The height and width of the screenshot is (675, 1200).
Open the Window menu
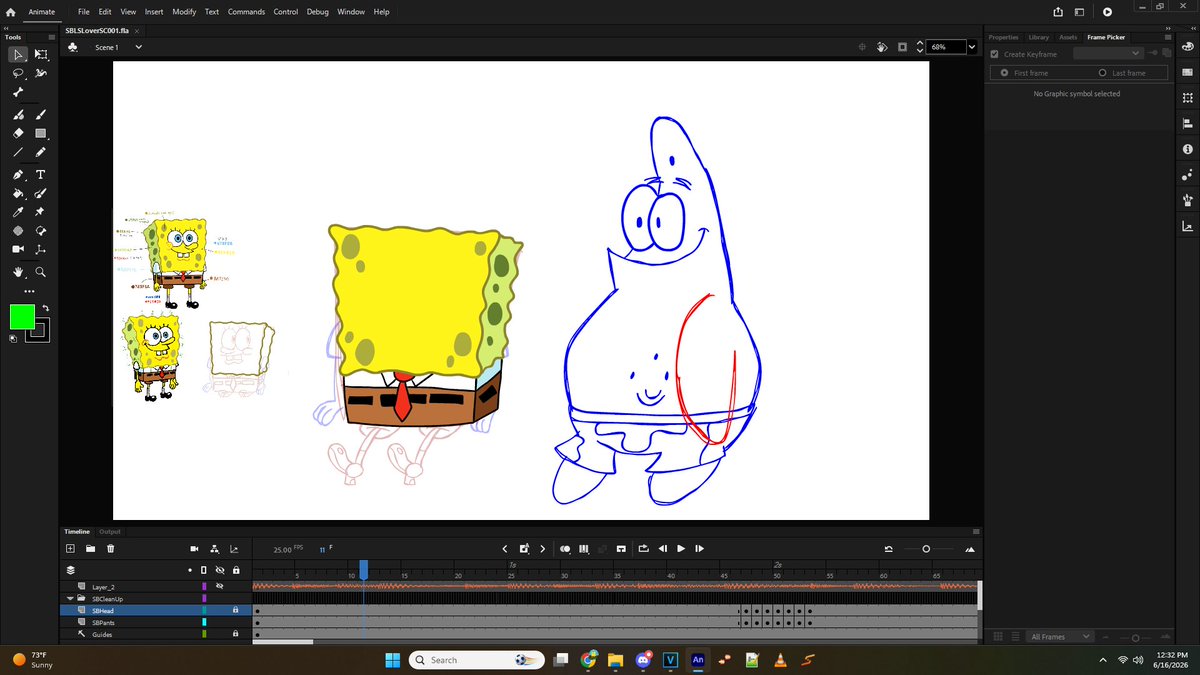click(351, 12)
